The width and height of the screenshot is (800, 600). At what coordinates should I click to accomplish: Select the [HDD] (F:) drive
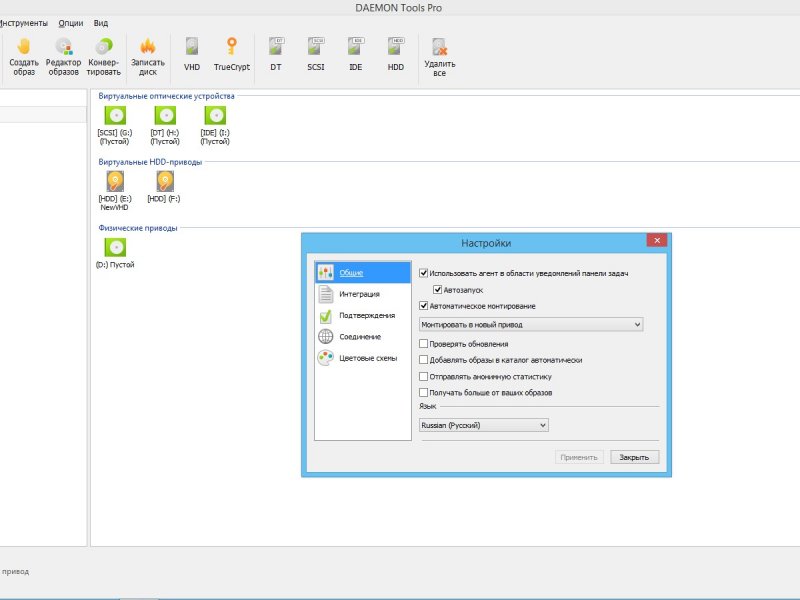click(x=164, y=187)
